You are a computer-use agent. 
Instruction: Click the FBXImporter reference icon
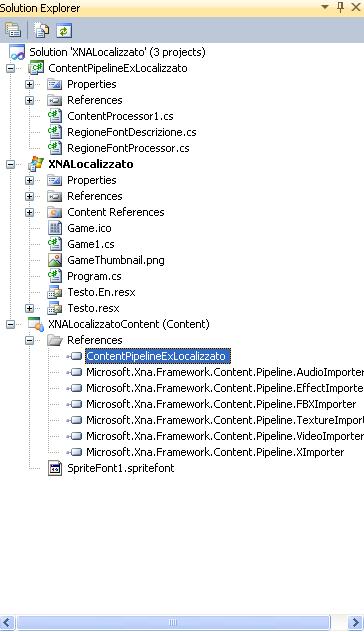75,404
